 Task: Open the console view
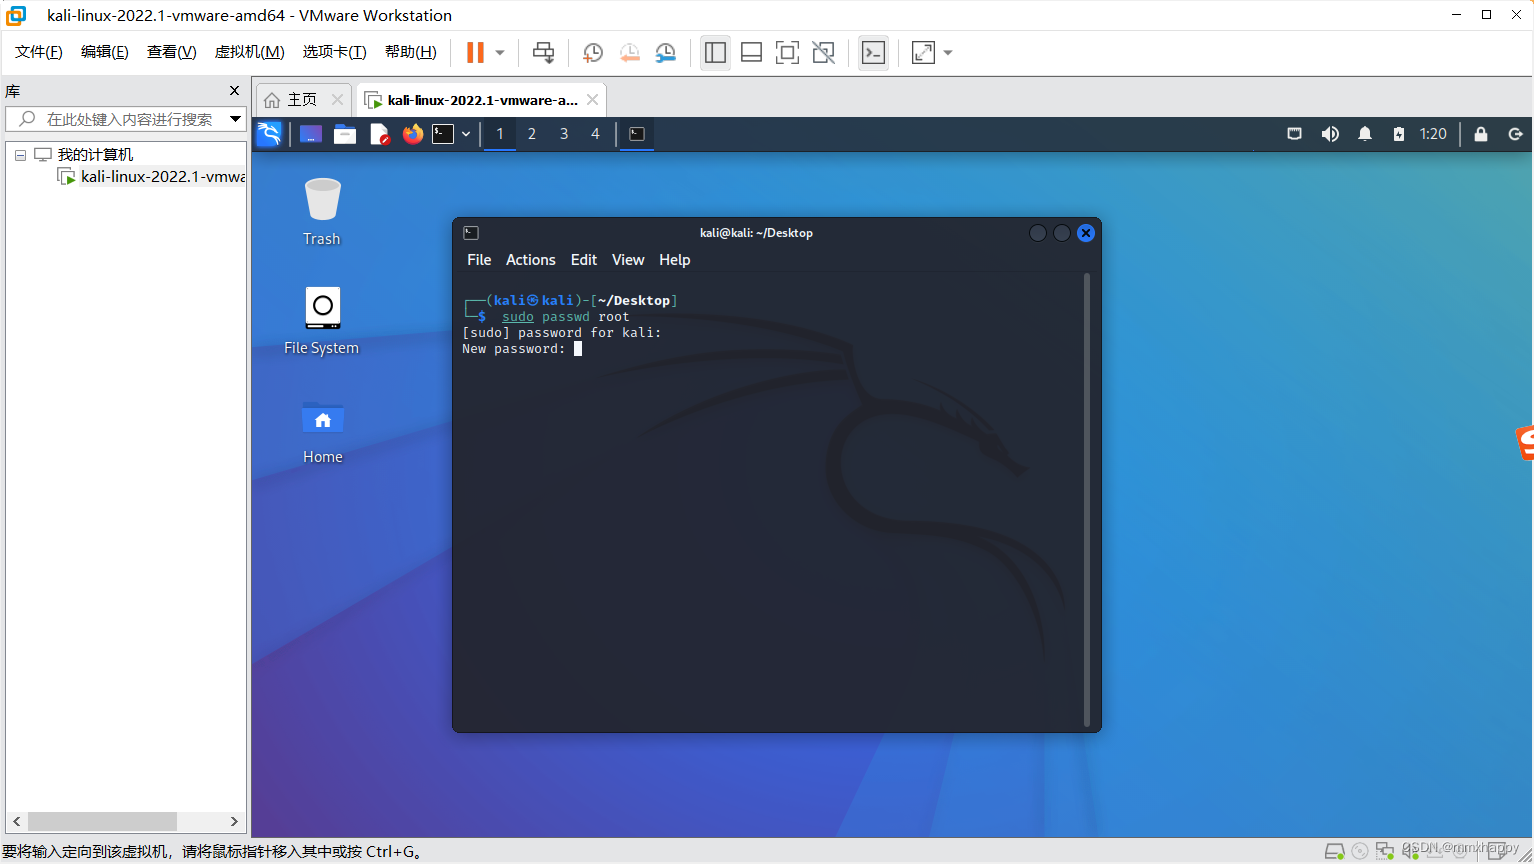873,53
